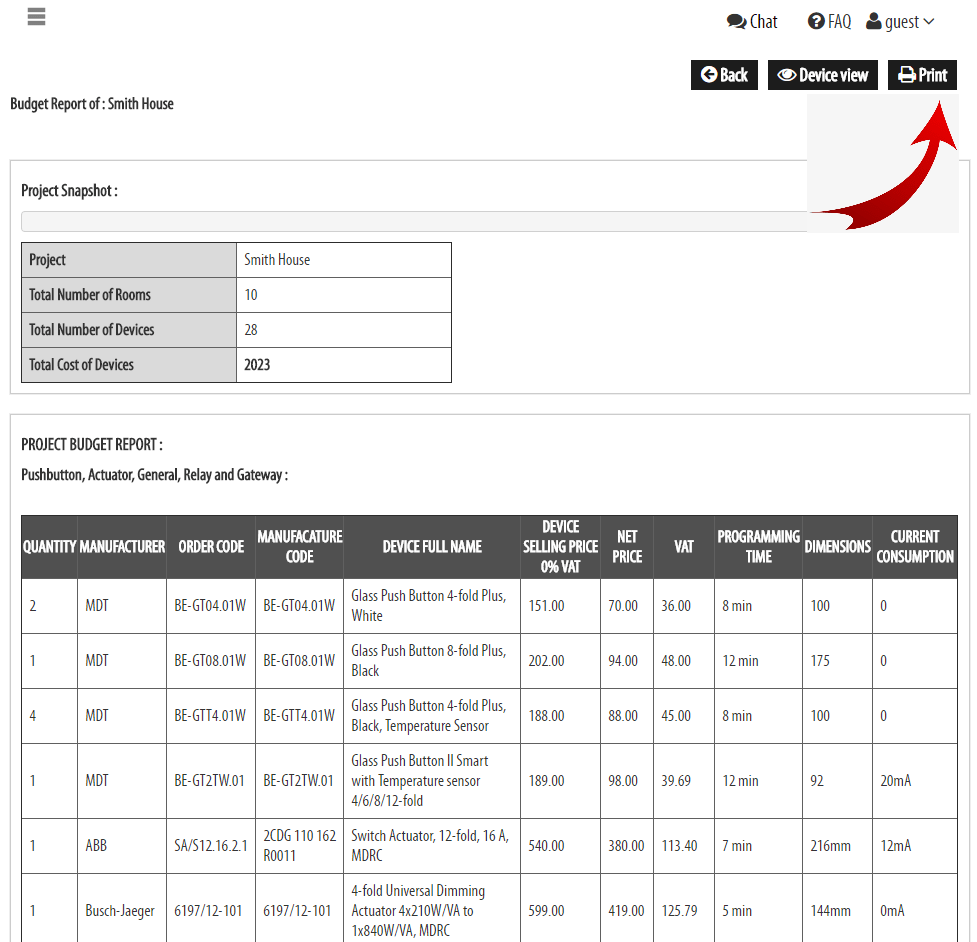Expand the guest user dropdown
Image resolution: width=977 pixels, height=942 pixels.
900,22
